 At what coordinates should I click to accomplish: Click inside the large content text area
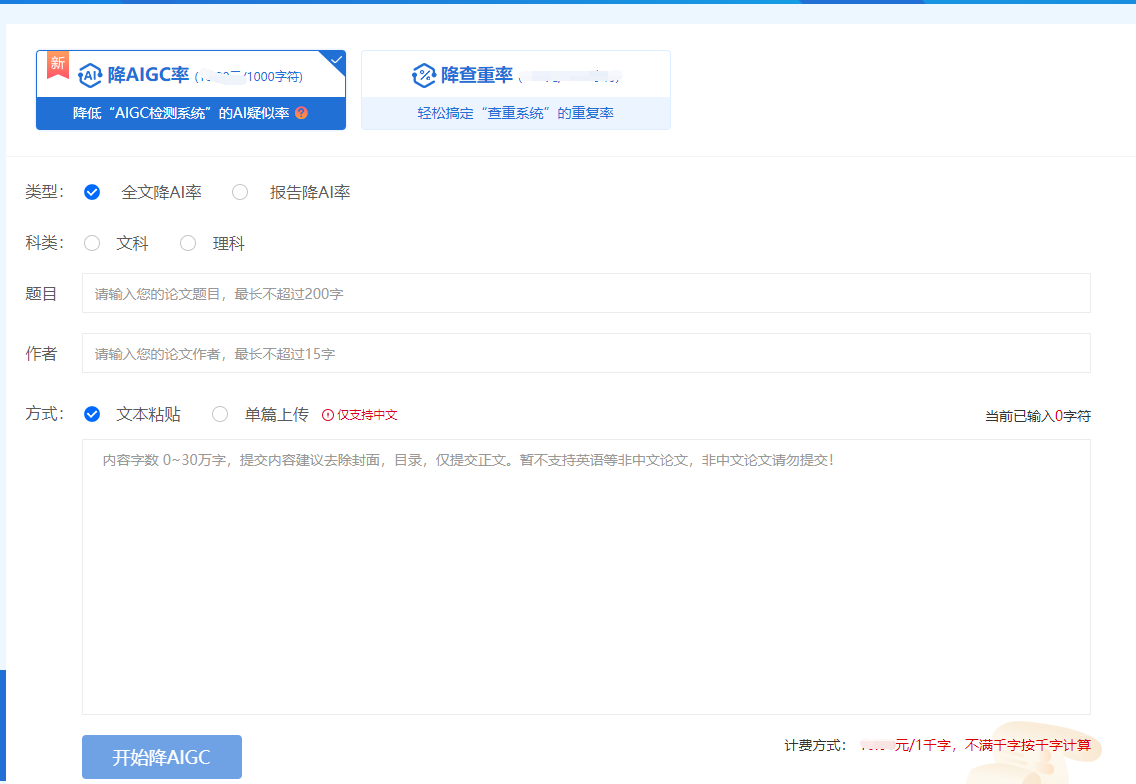point(586,577)
